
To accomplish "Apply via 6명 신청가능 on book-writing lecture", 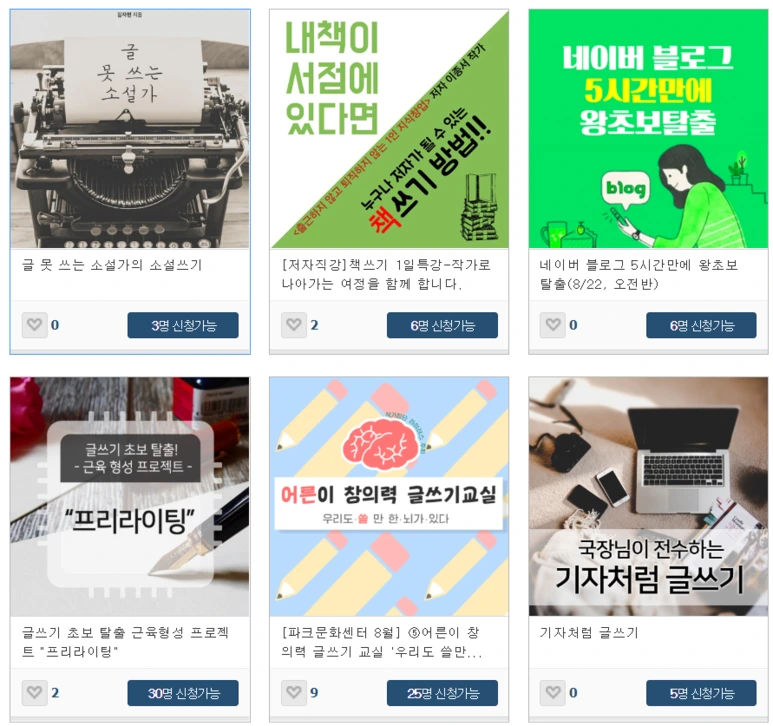I will [x=442, y=325].
